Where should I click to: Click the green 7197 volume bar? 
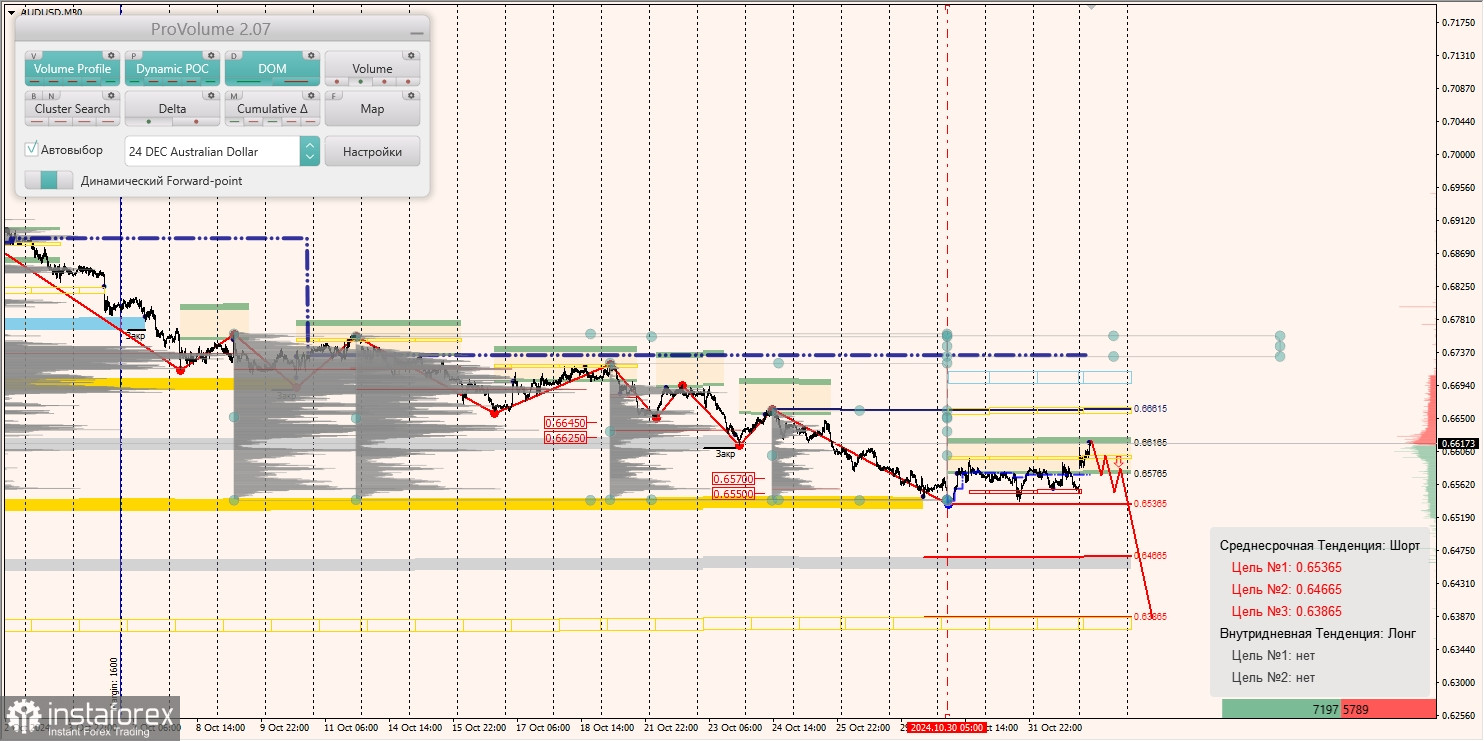pyautogui.click(x=1281, y=709)
